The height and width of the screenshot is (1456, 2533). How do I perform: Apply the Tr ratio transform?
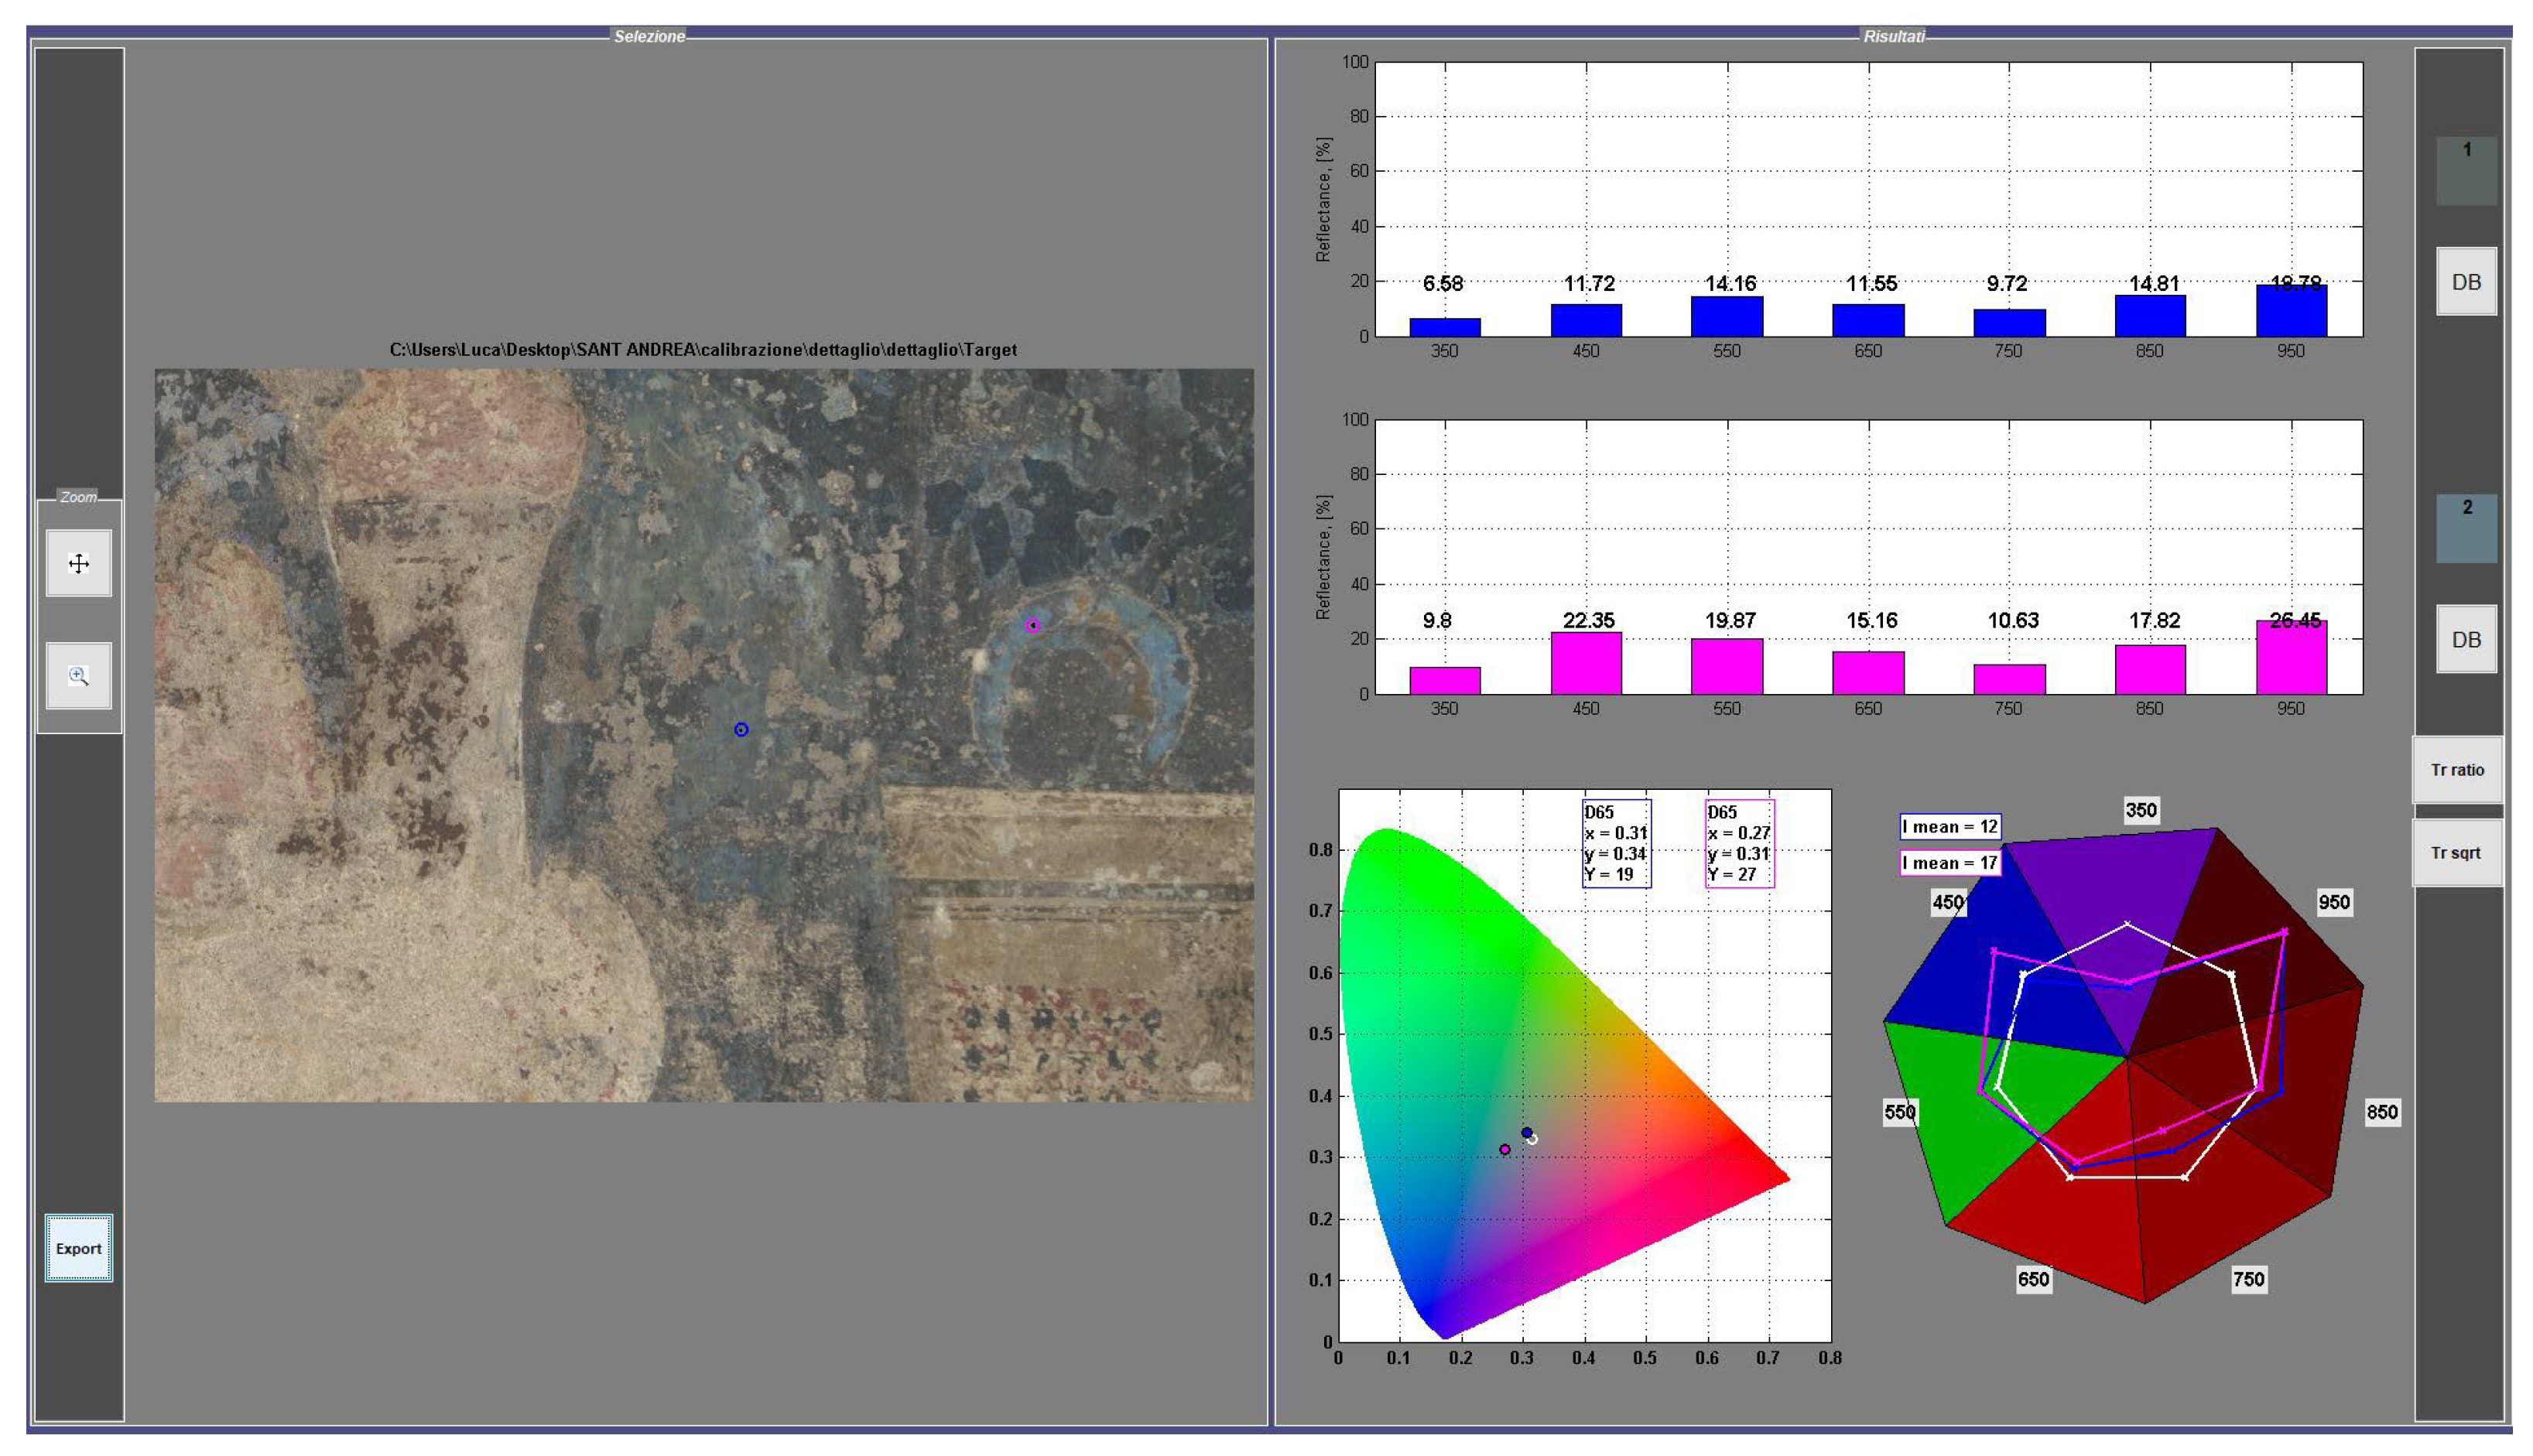[2456, 770]
